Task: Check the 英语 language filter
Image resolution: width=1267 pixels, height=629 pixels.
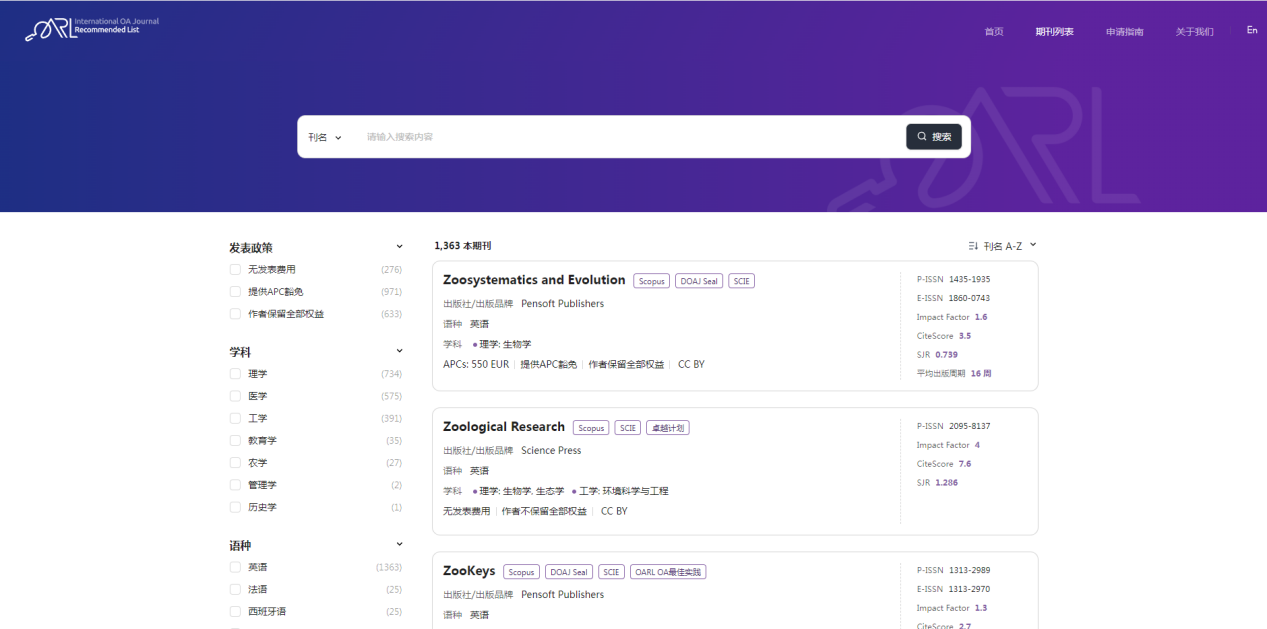Action: pos(236,567)
